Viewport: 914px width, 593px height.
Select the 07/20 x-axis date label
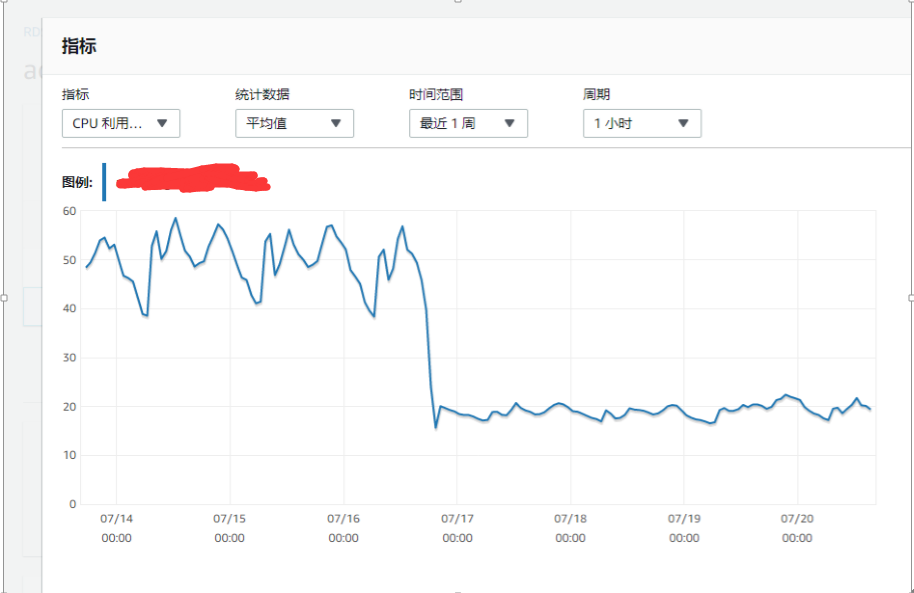click(797, 519)
